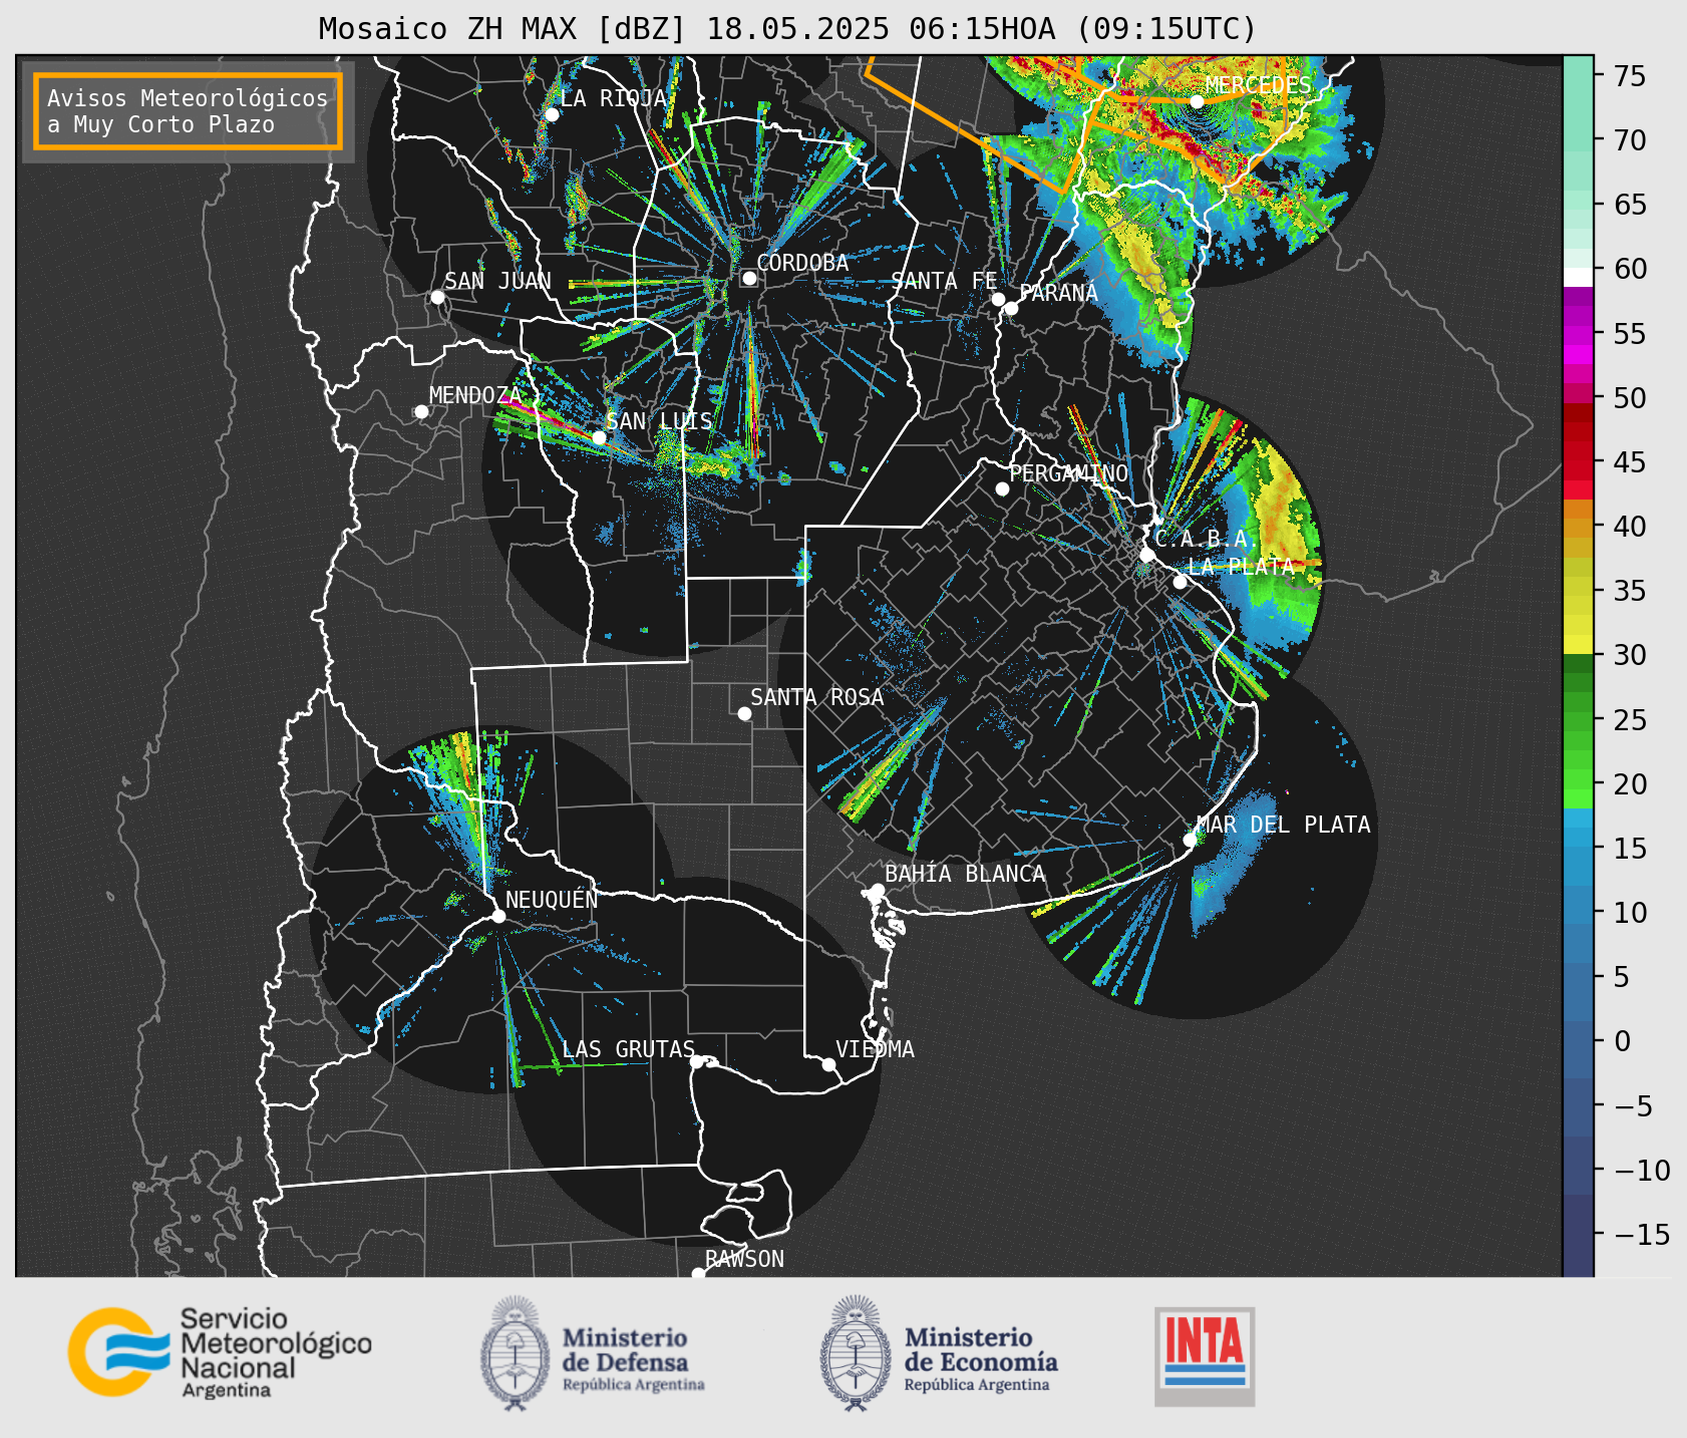The image size is (1687, 1438).
Task: Click the MERCEDES city label
Action: (x=1258, y=85)
